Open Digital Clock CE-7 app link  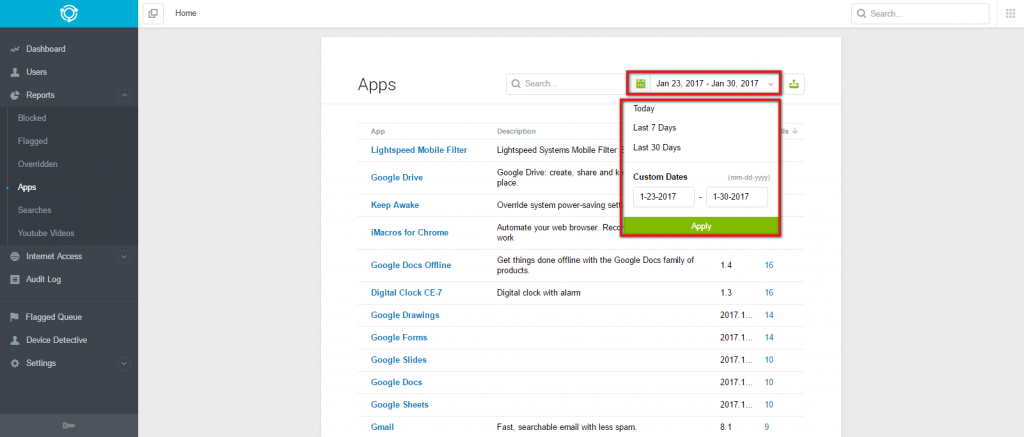pyautogui.click(x=406, y=293)
